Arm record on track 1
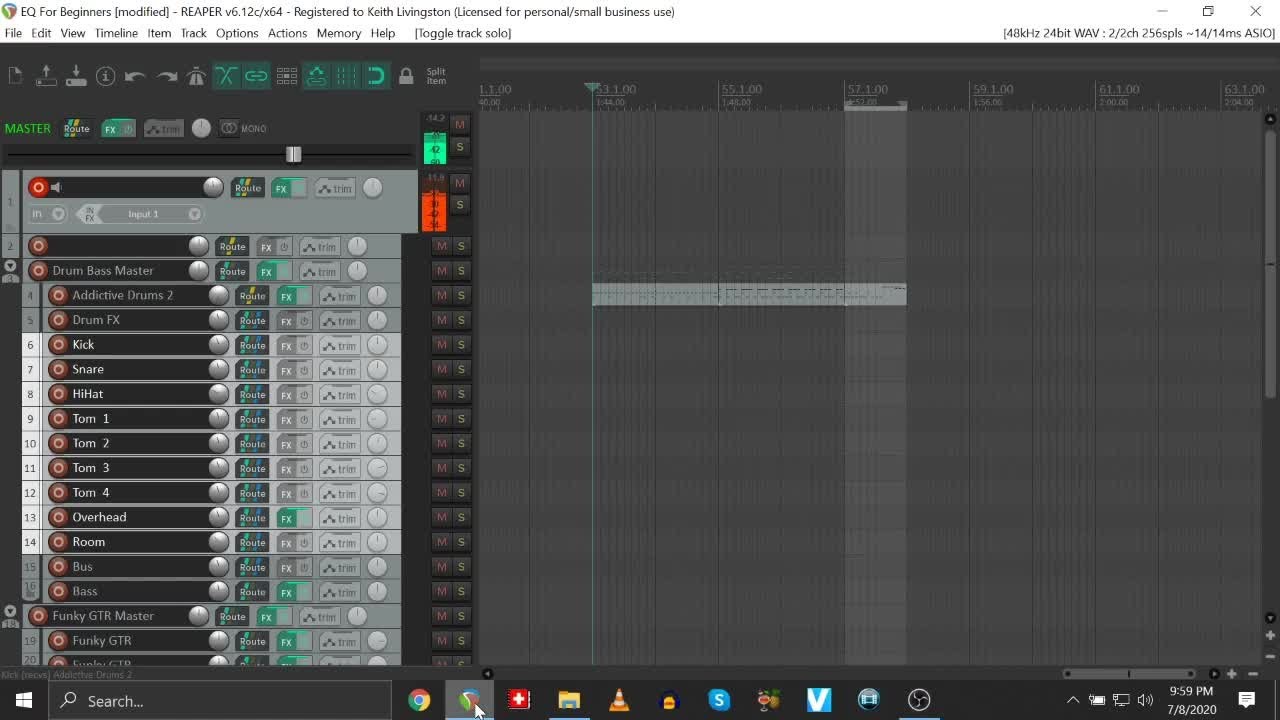The height and width of the screenshot is (720, 1280). coord(38,187)
